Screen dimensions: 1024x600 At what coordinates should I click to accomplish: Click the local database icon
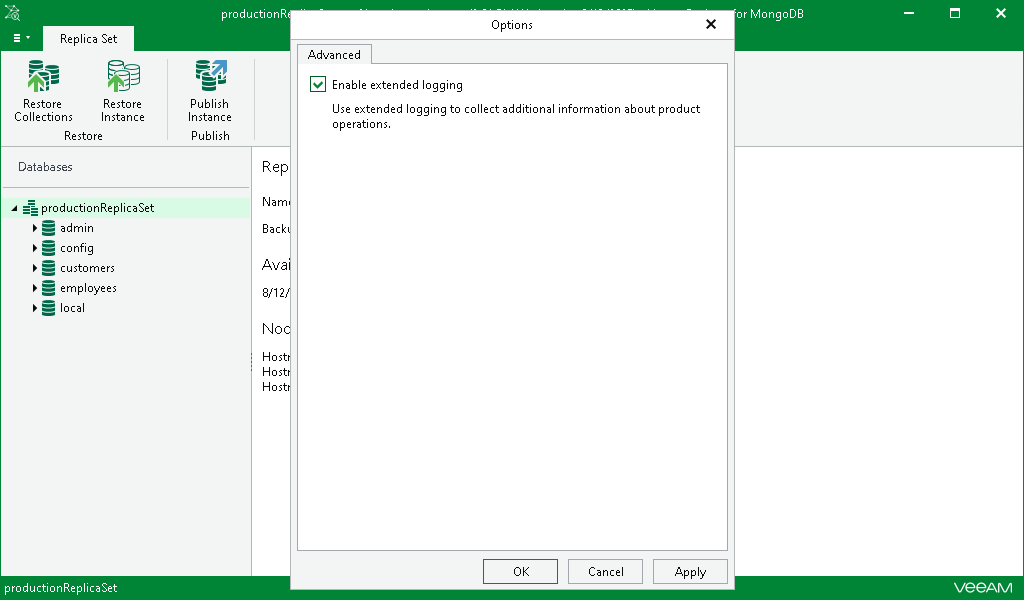tap(48, 308)
